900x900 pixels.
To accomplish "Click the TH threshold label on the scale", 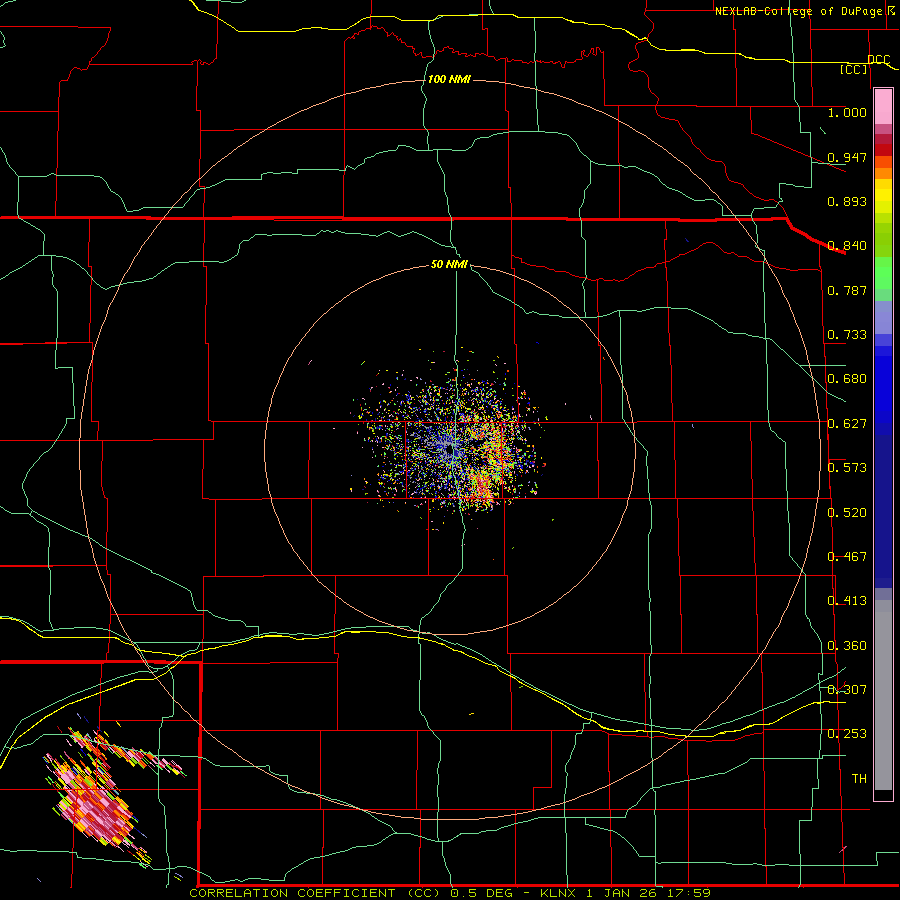I will (x=859, y=779).
